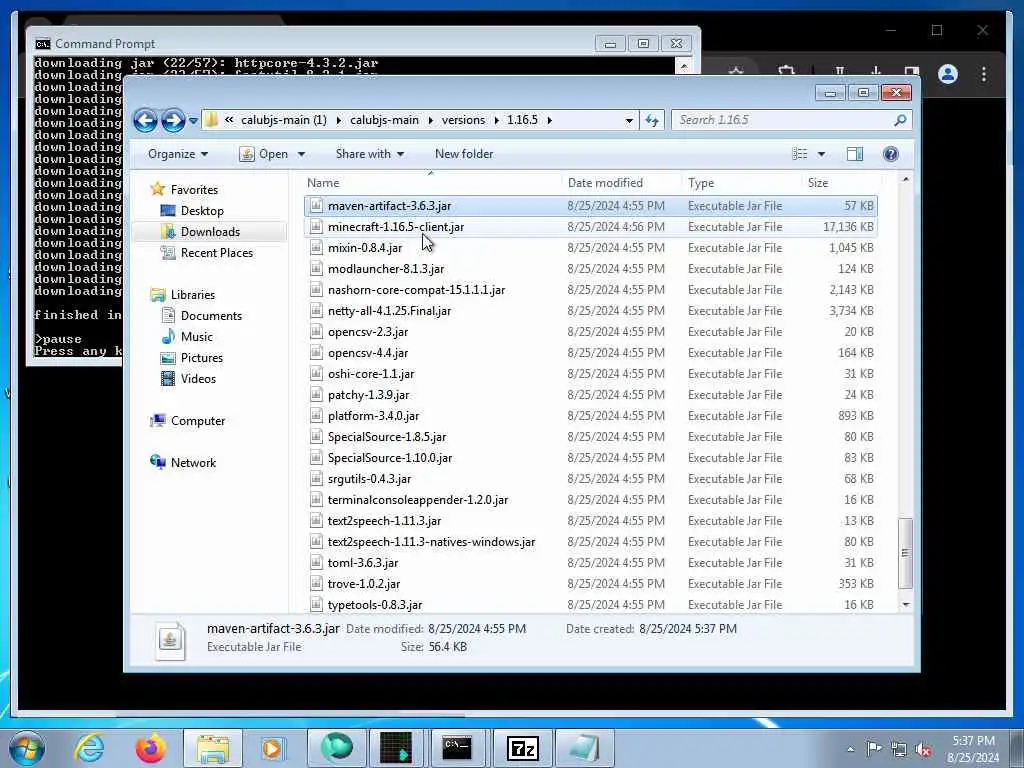Select netty-all-4.1.25.Final.jar
The width and height of the screenshot is (1024, 768).
590,311
